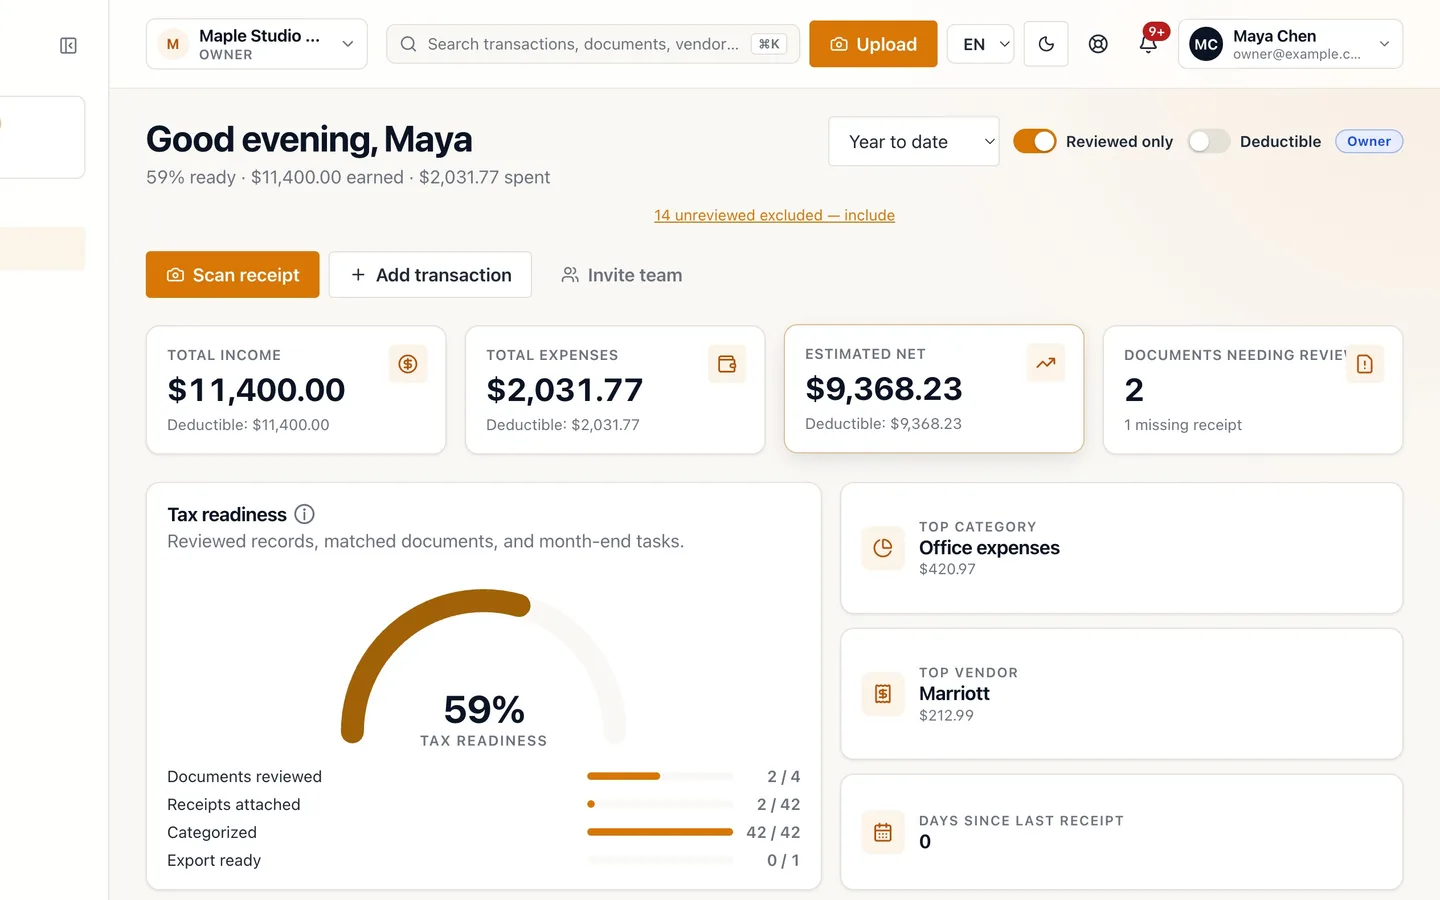Click the Categorized progress bar
This screenshot has height=900, width=1440.
(x=660, y=832)
